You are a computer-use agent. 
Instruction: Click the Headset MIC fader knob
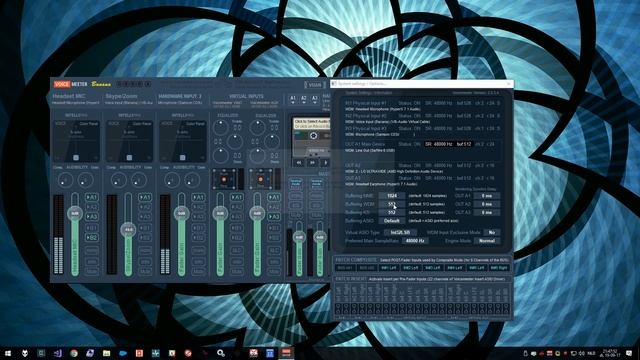click(75, 213)
